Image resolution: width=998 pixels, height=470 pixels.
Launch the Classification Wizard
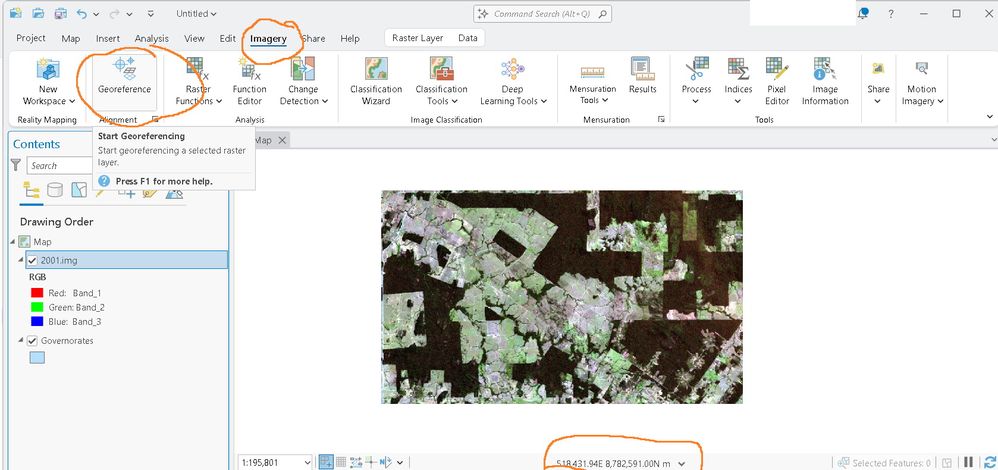click(x=376, y=82)
